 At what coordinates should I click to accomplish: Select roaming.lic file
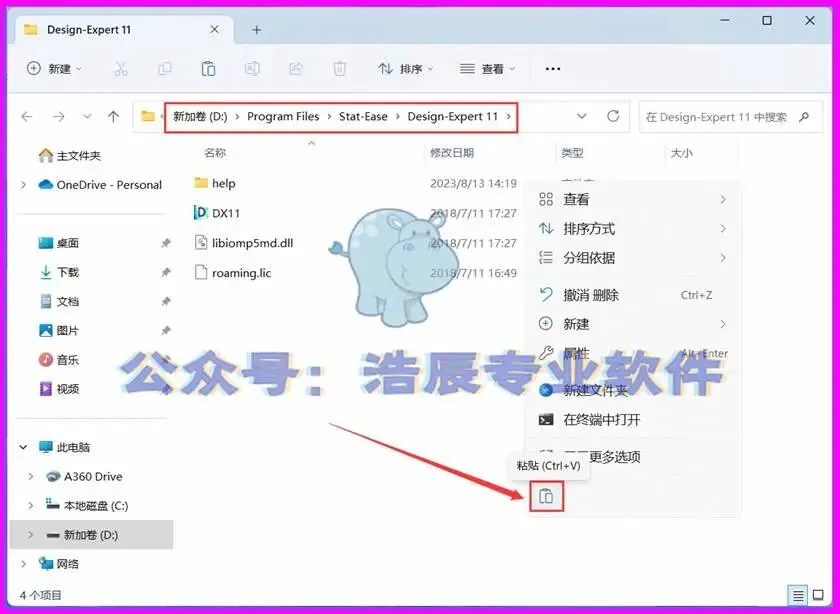[x=232, y=273]
